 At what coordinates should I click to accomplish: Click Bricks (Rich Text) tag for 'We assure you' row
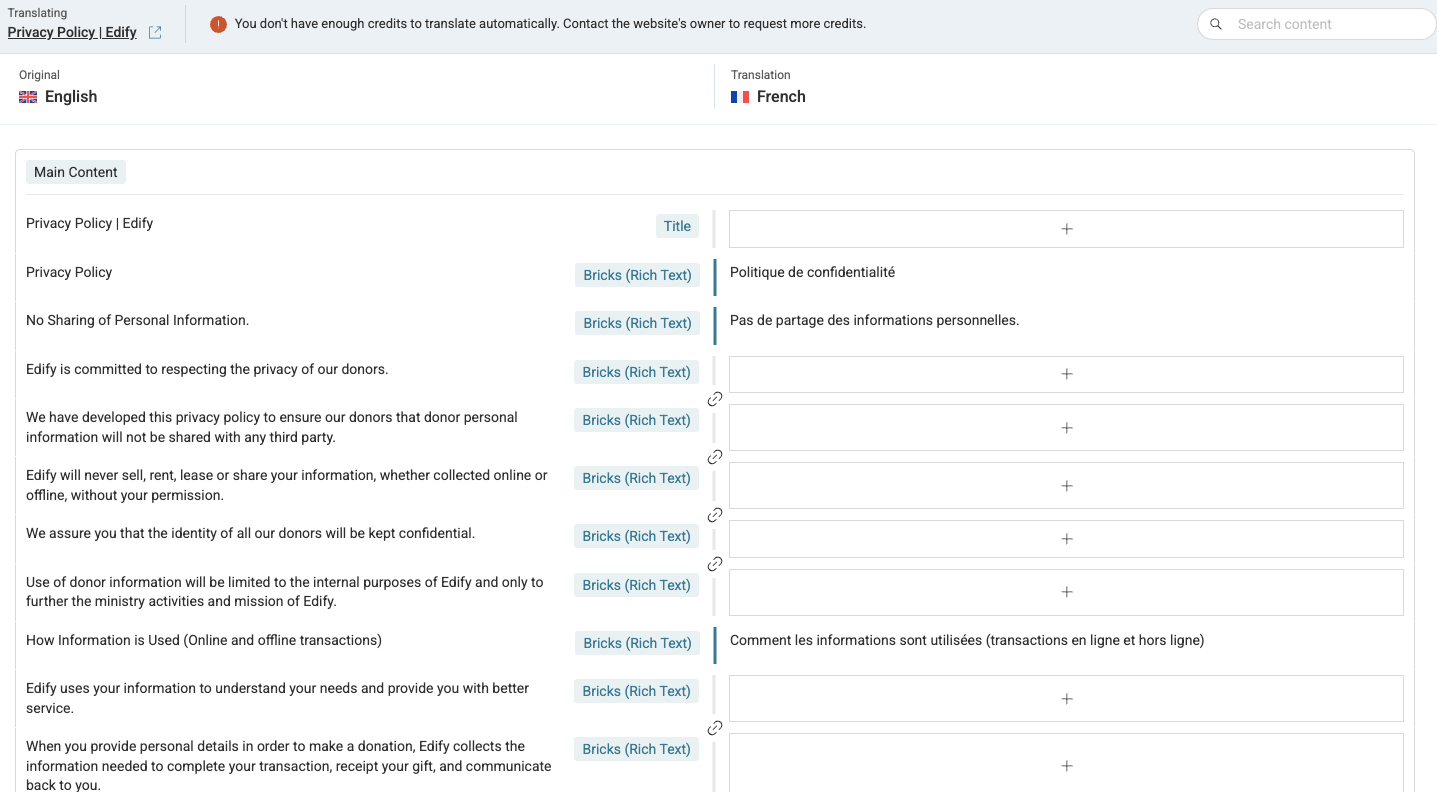tap(636, 536)
